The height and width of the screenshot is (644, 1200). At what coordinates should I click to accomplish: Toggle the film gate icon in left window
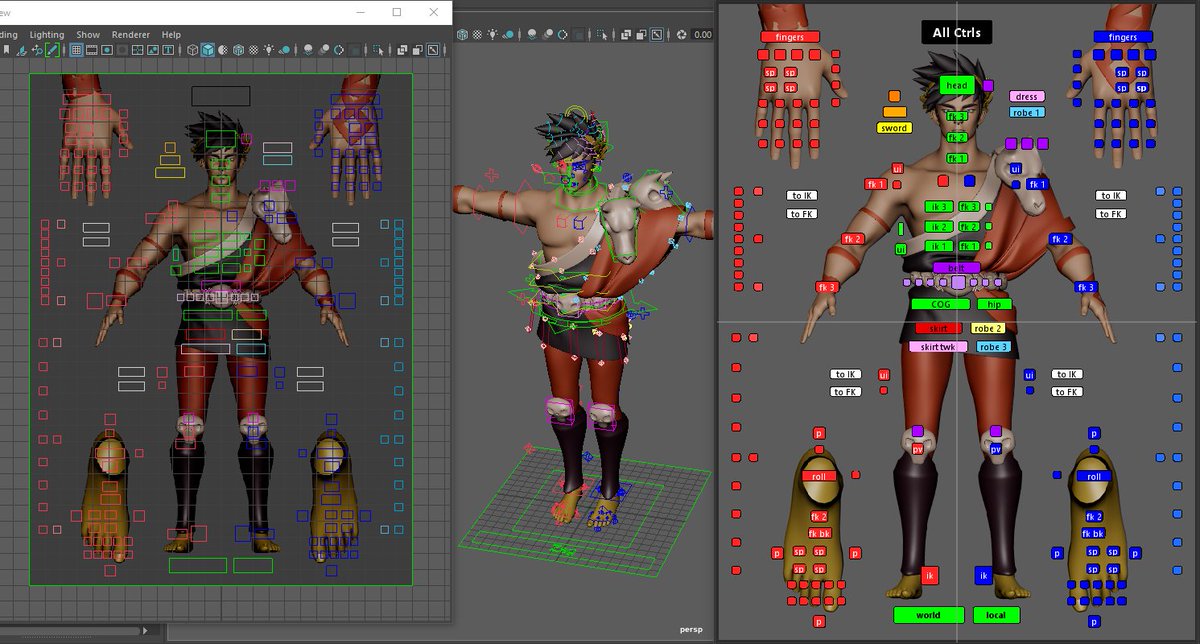pyautogui.click(x=90, y=50)
